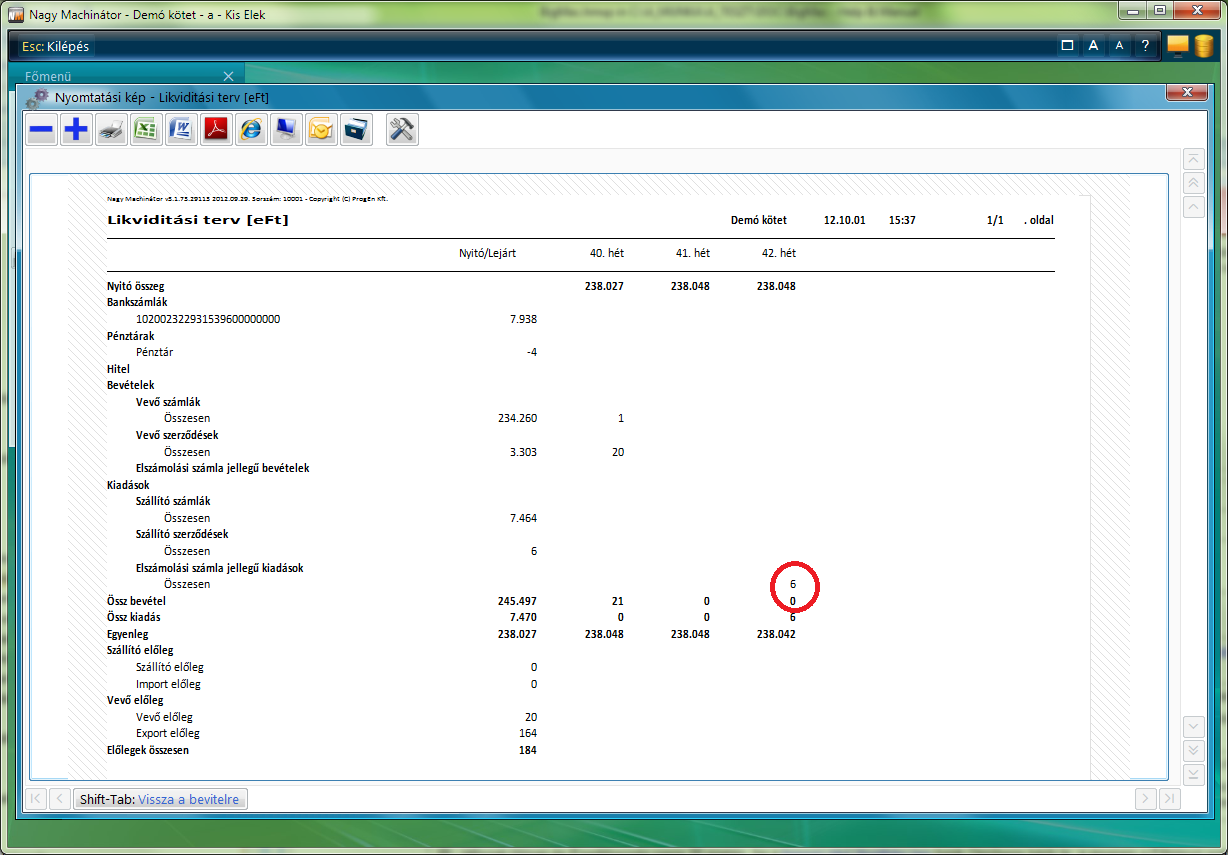The height and width of the screenshot is (855, 1228).
Task: Send the report via Outlook email icon
Action: click(321, 130)
